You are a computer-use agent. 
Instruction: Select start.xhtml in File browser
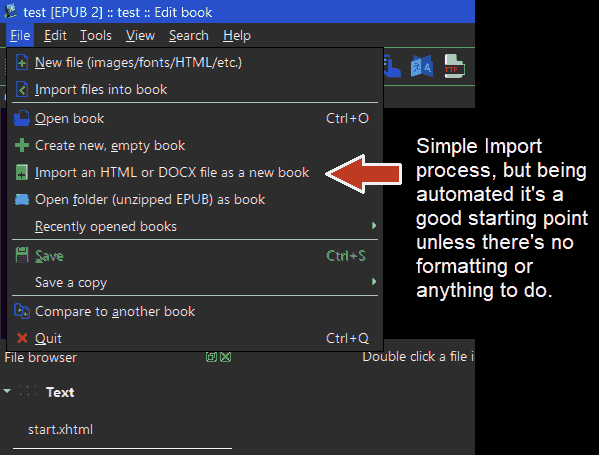click(x=60, y=430)
